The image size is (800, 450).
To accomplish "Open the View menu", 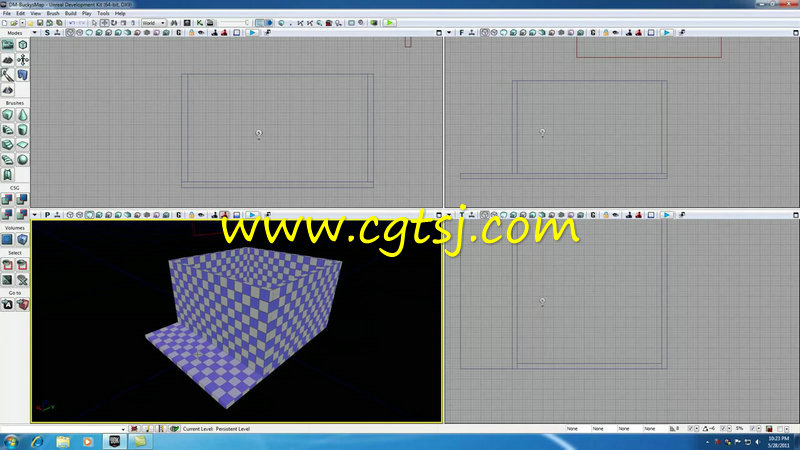I will pos(36,13).
